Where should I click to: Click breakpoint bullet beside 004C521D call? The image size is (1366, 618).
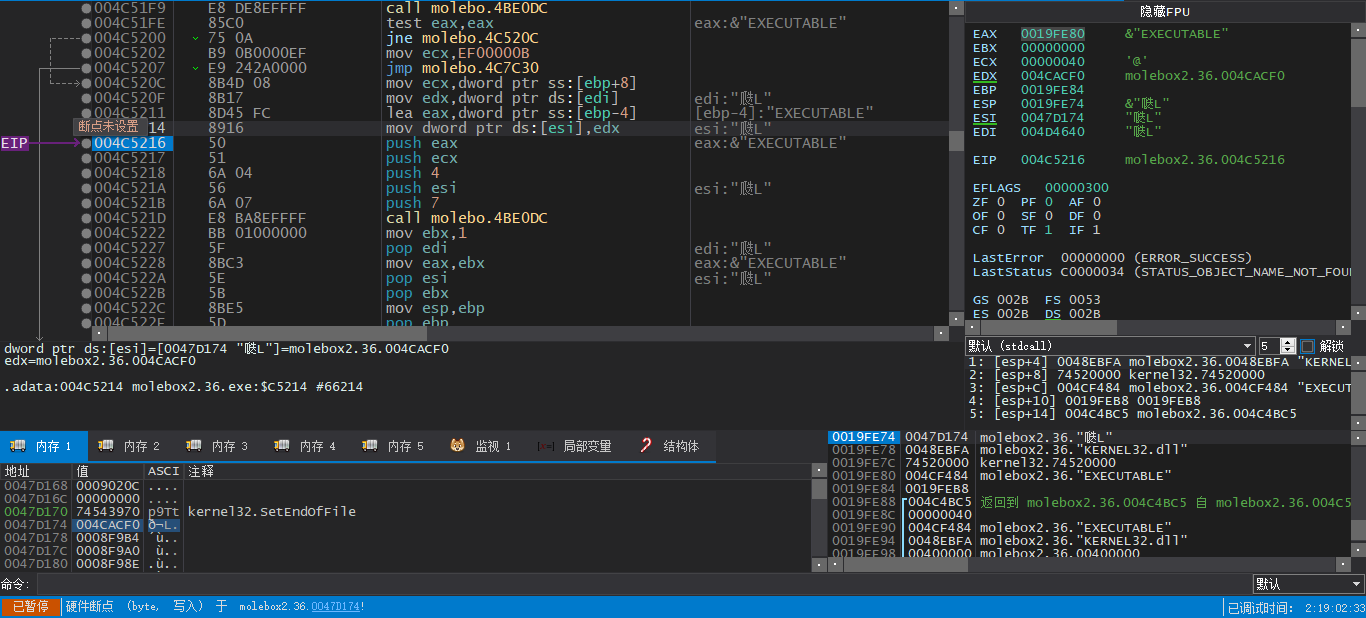click(87, 218)
